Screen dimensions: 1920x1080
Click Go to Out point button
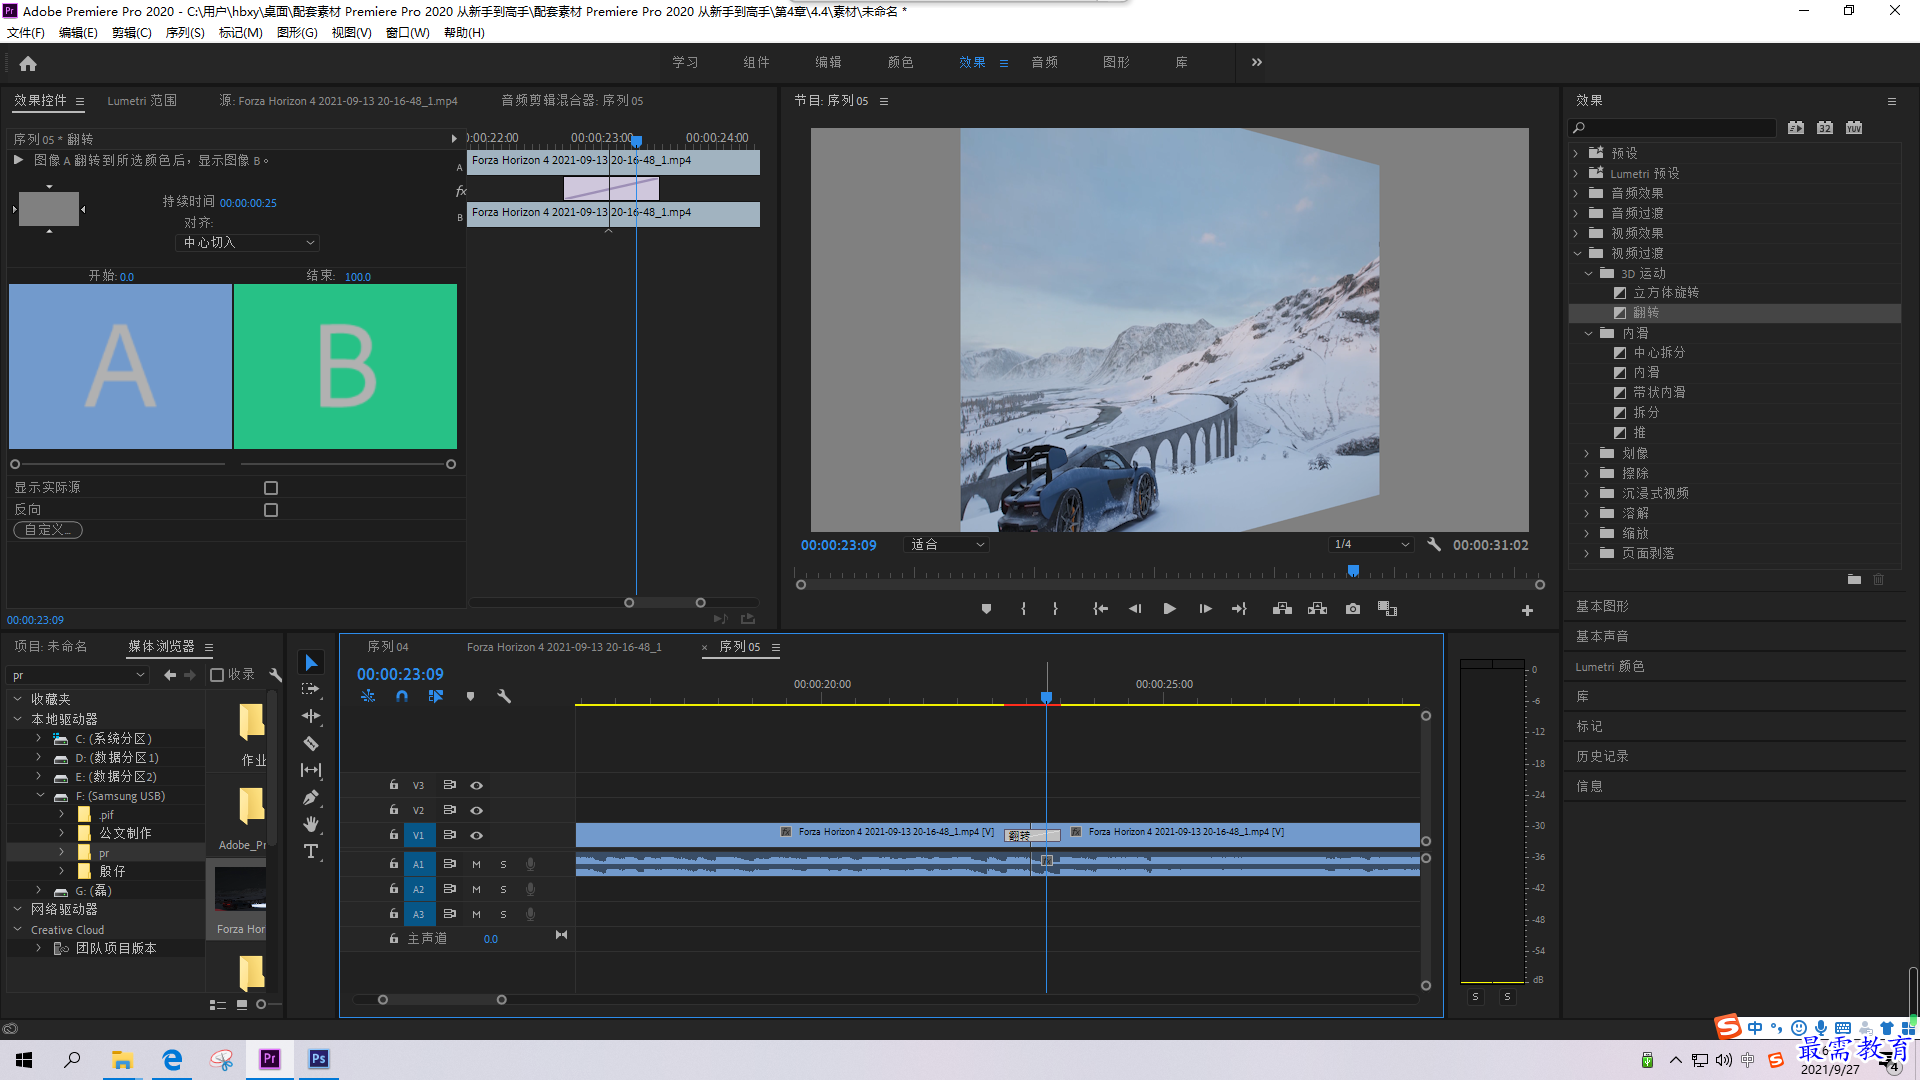[x=1239, y=608]
